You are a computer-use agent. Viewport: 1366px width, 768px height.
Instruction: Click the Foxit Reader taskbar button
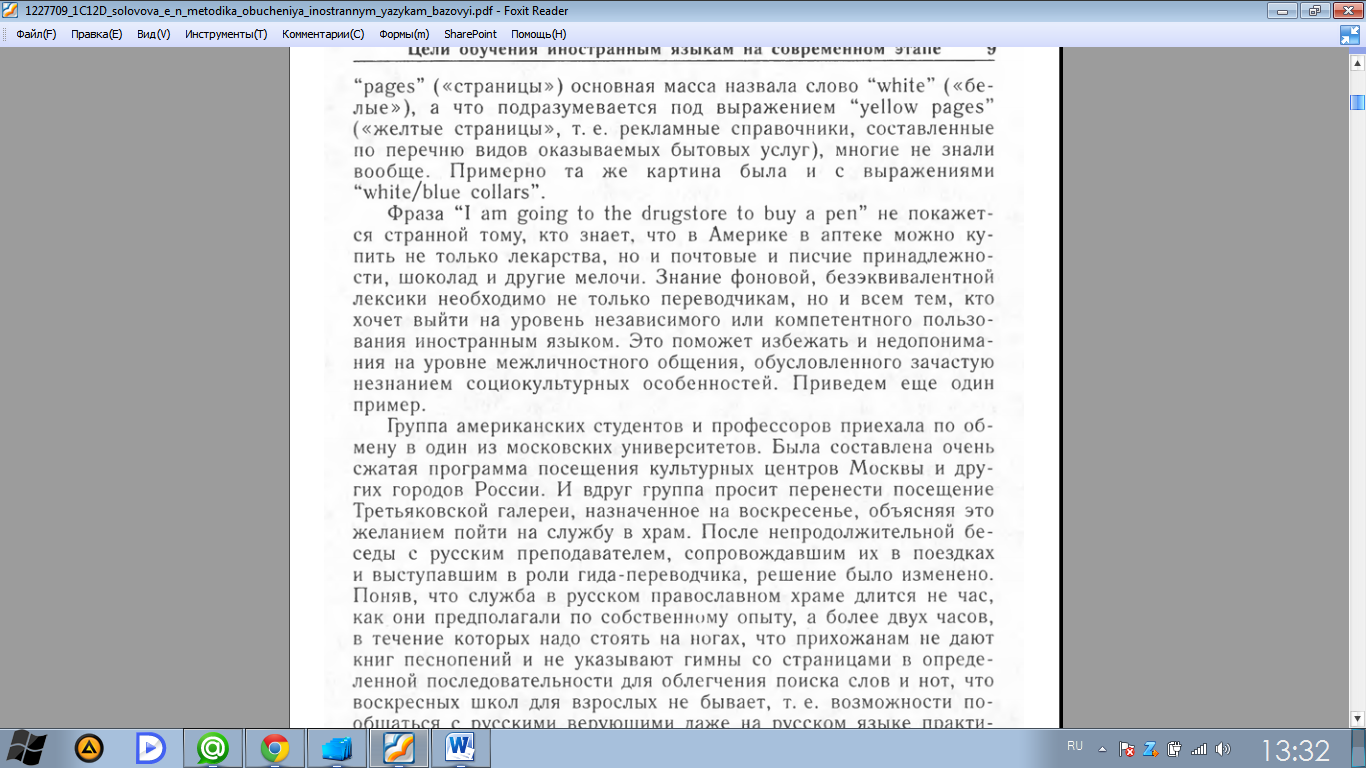tap(399, 748)
